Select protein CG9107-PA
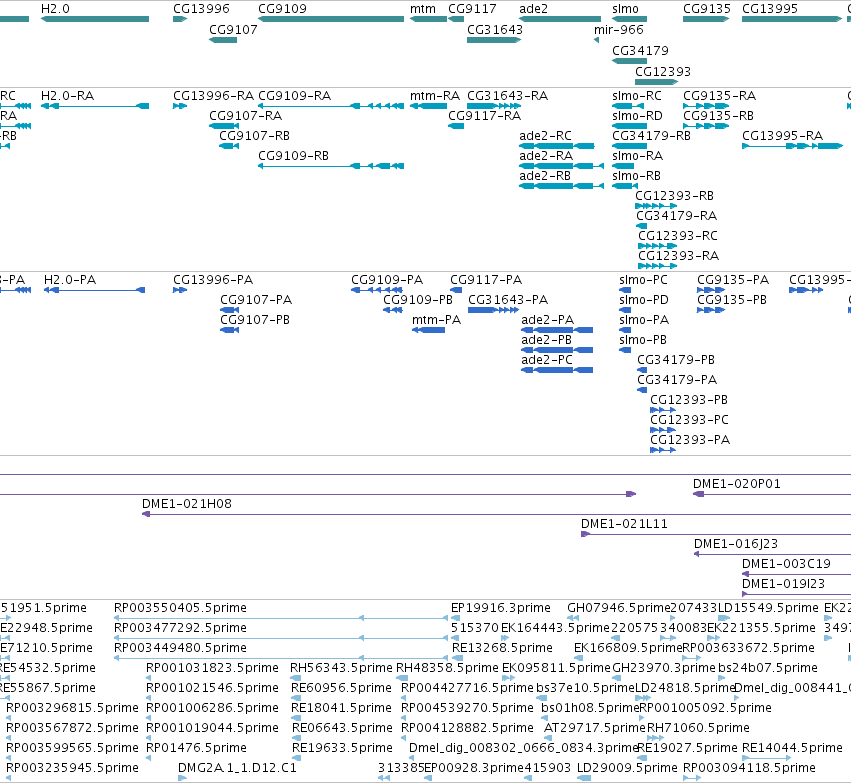Screen dimensions: 851x783 pyautogui.click(x=230, y=310)
